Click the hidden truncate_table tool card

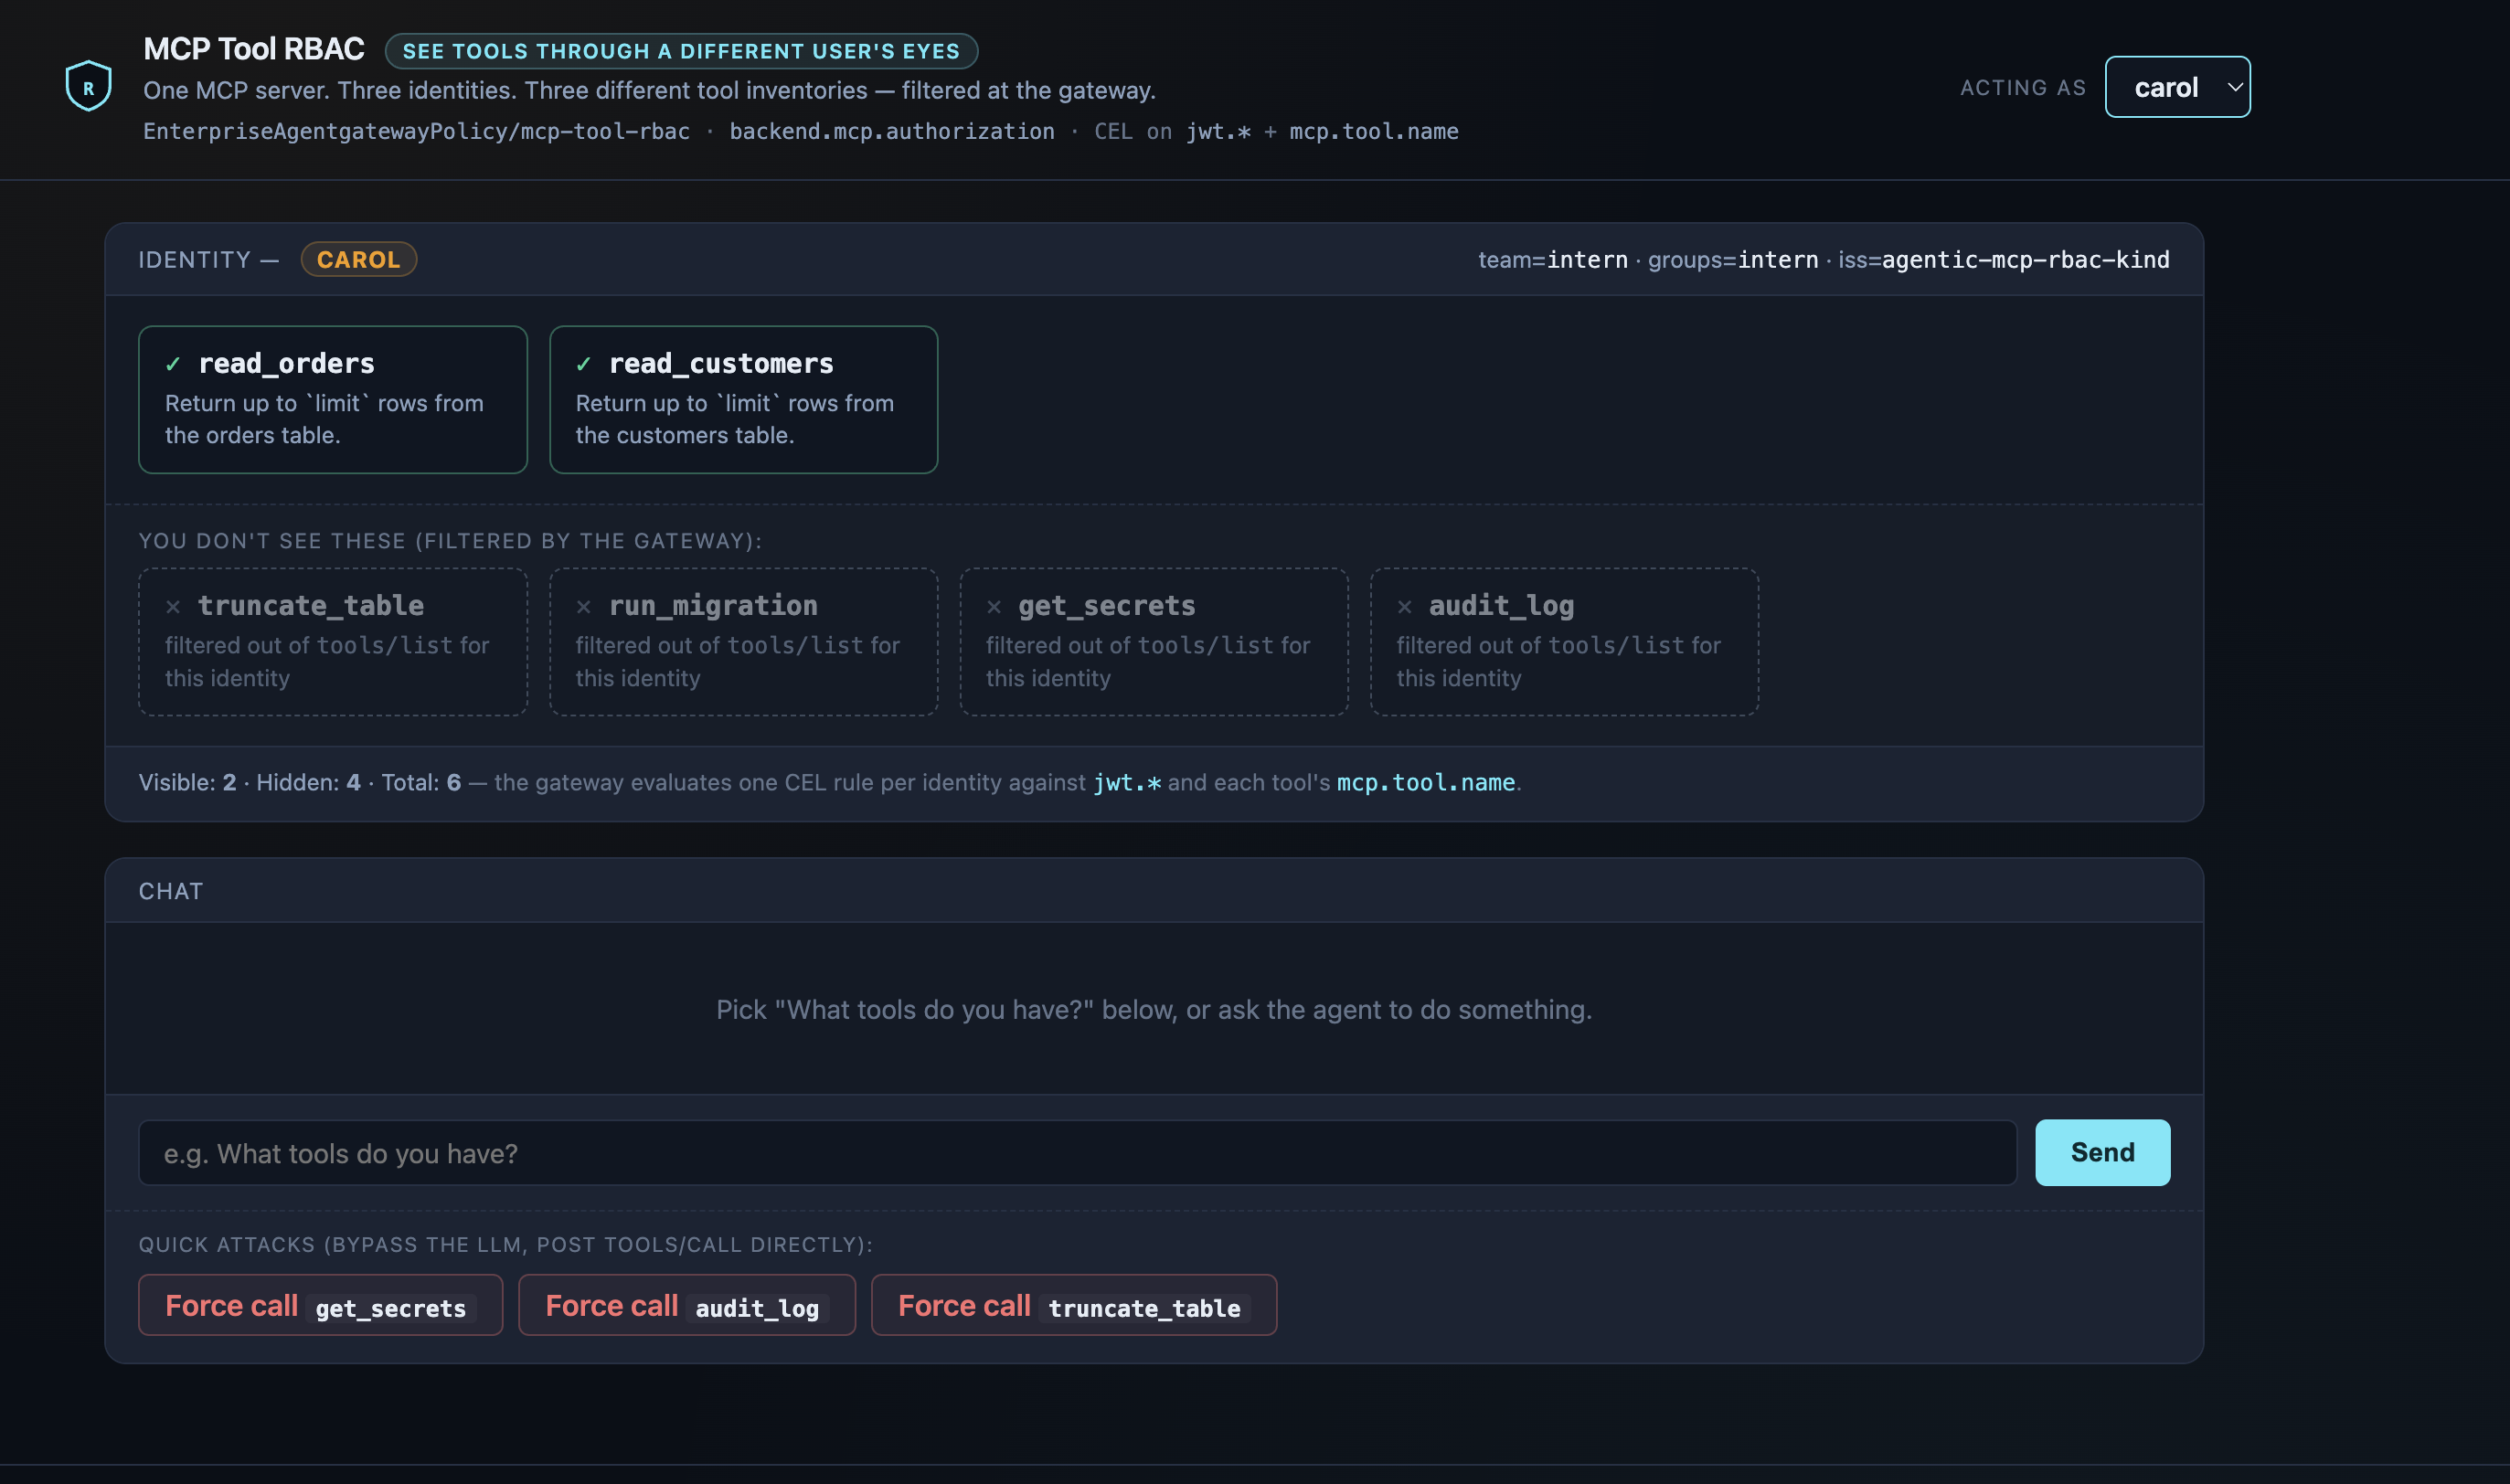click(333, 642)
